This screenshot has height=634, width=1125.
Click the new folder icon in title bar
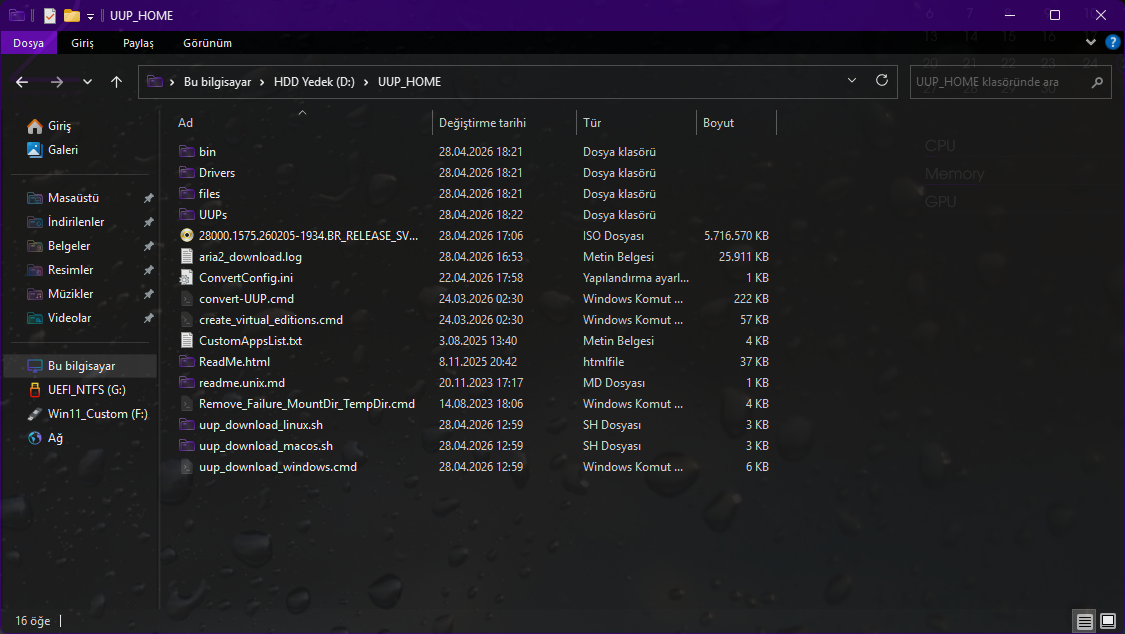tap(72, 15)
